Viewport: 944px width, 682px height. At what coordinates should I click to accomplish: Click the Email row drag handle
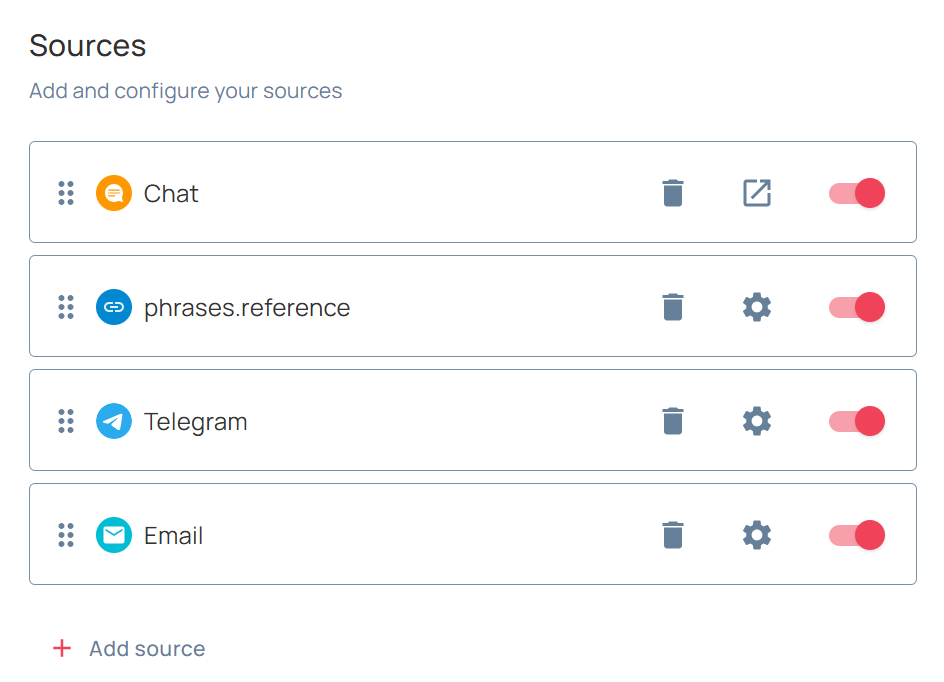(66, 535)
